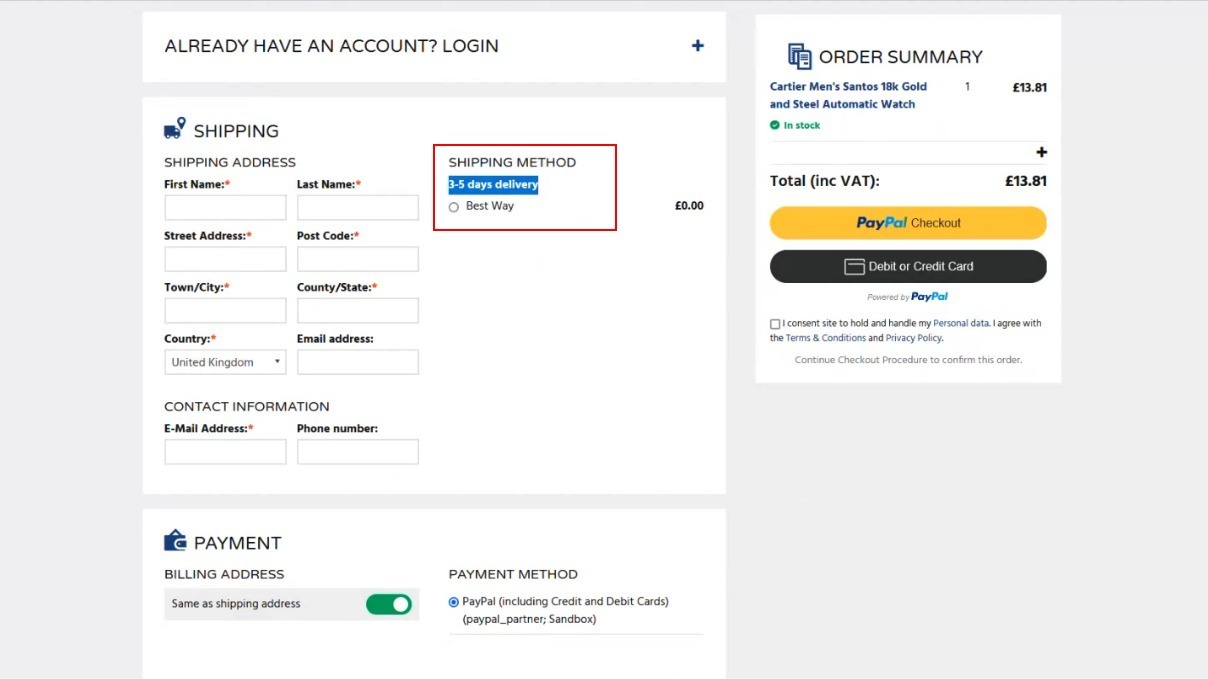Click the "In stock" status text

click(x=802, y=125)
